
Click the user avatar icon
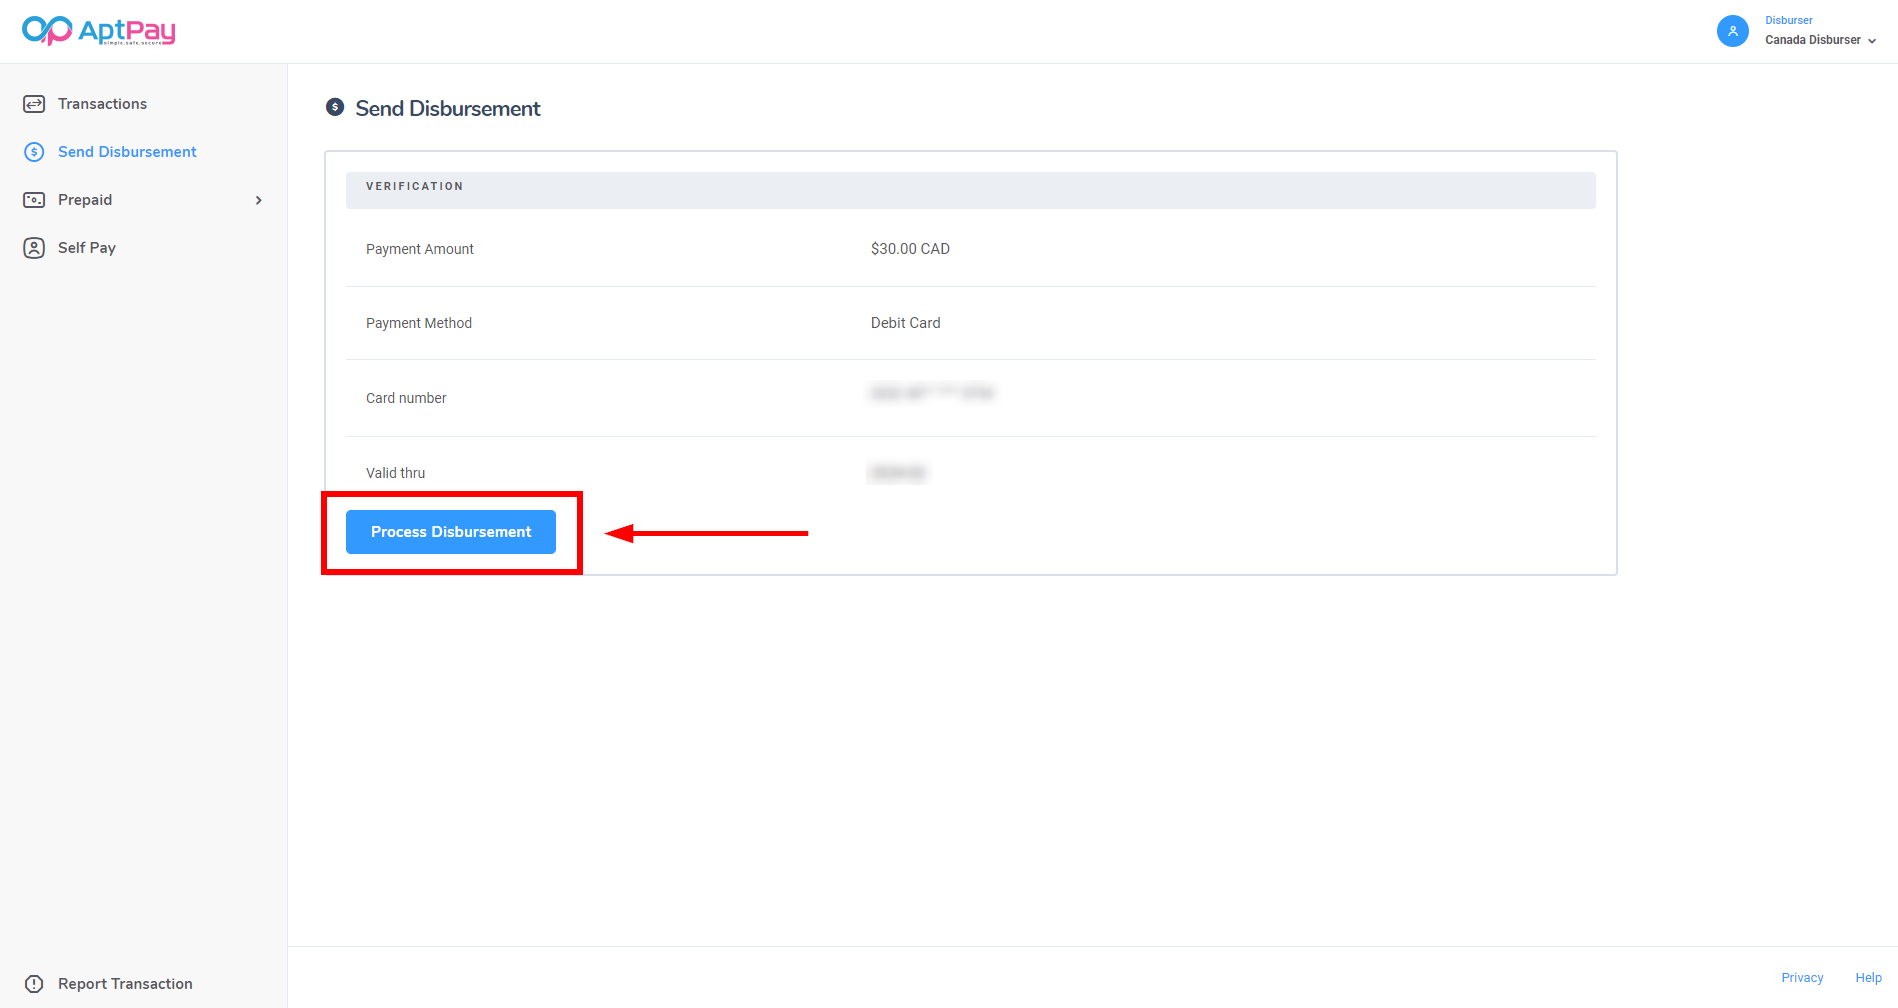tap(1732, 31)
